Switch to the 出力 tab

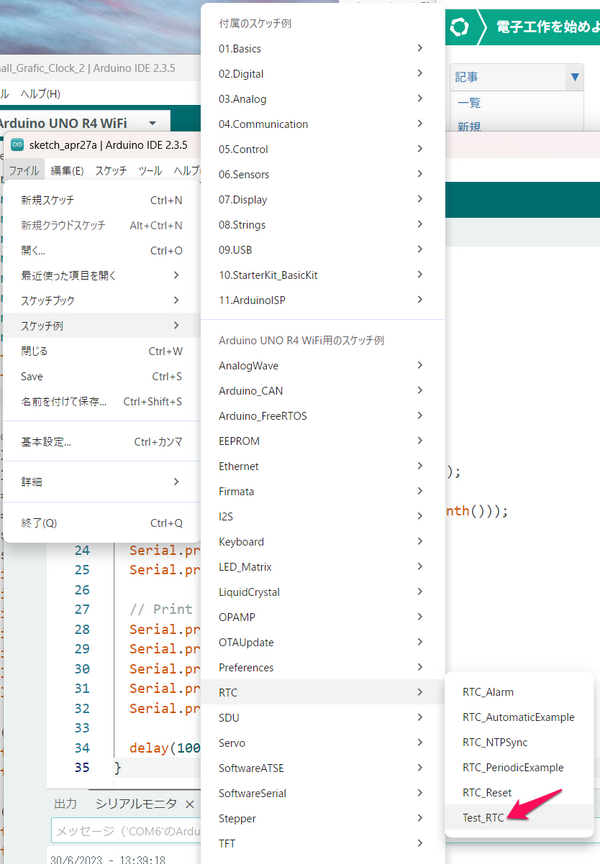(65, 804)
